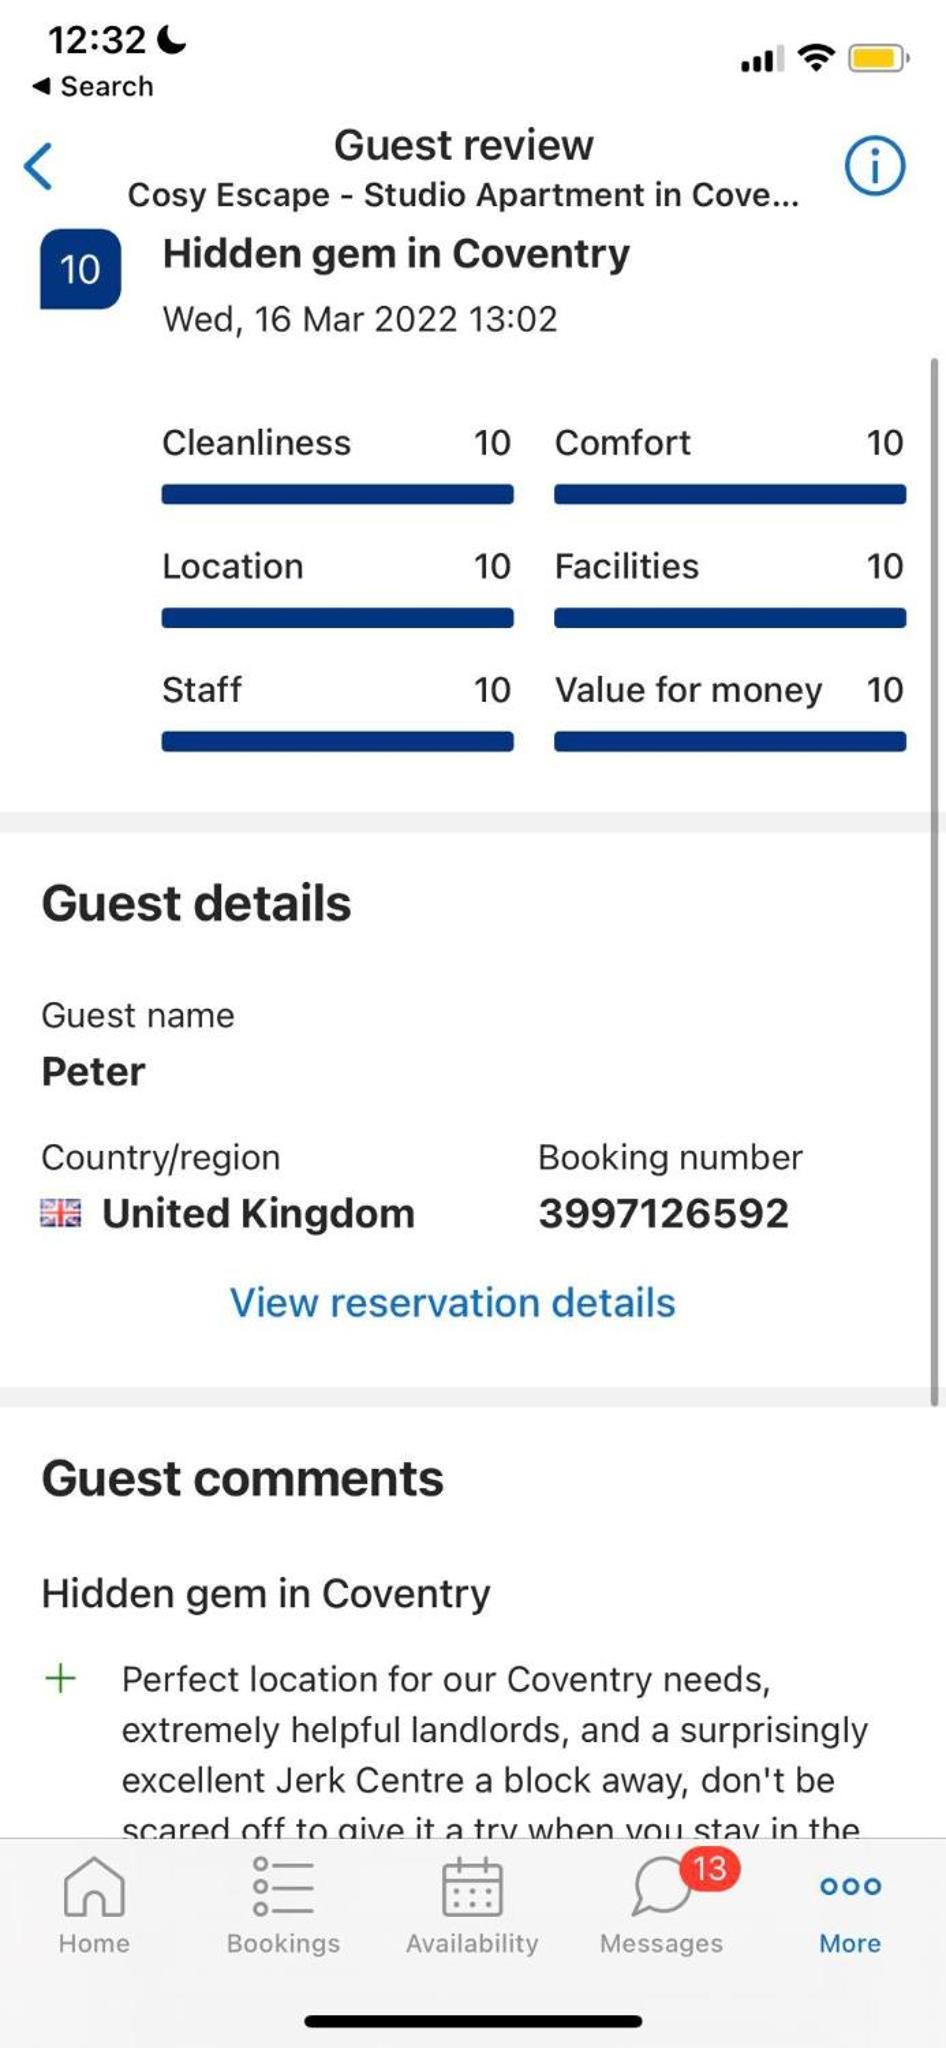
Task: Tap the More dots icon
Action: coord(850,1886)
